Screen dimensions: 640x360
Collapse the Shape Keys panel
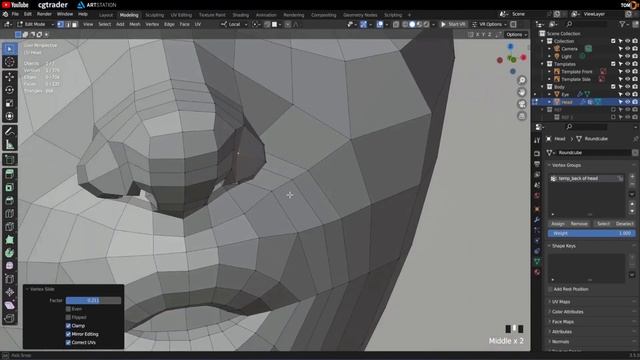[564, 246]
